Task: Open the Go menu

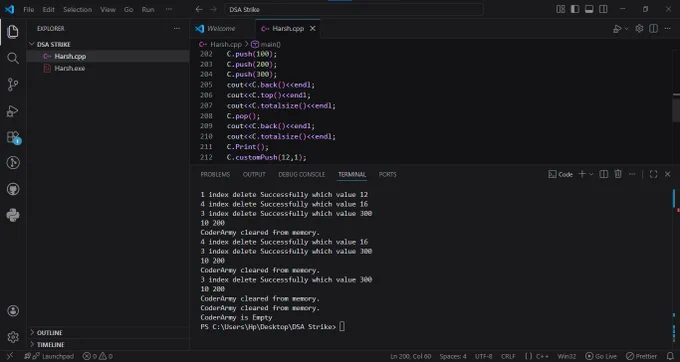Action: point(128,10)
